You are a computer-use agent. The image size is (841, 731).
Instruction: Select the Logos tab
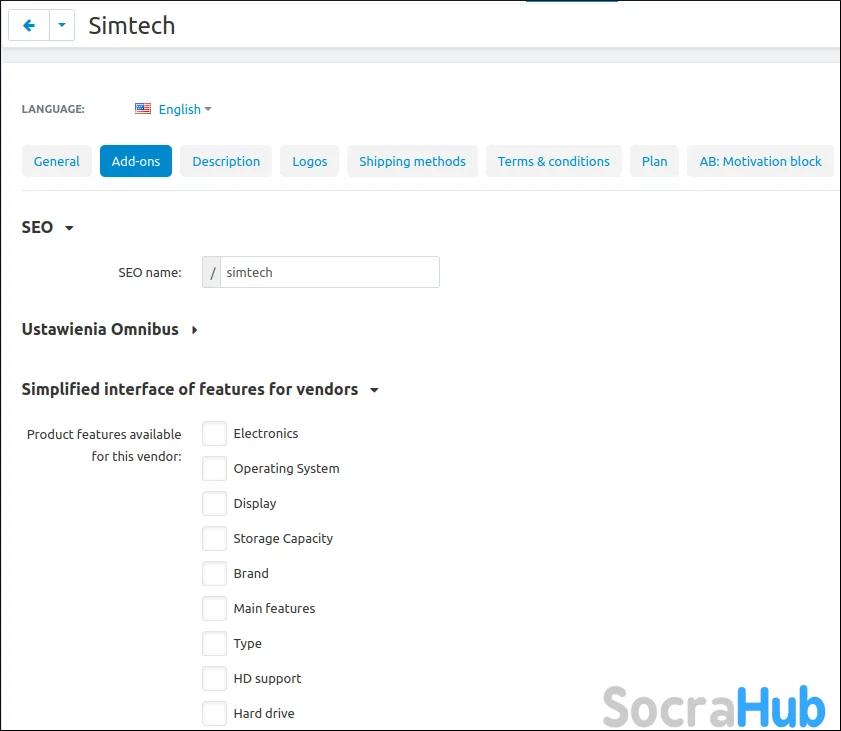tap(310, 161)
